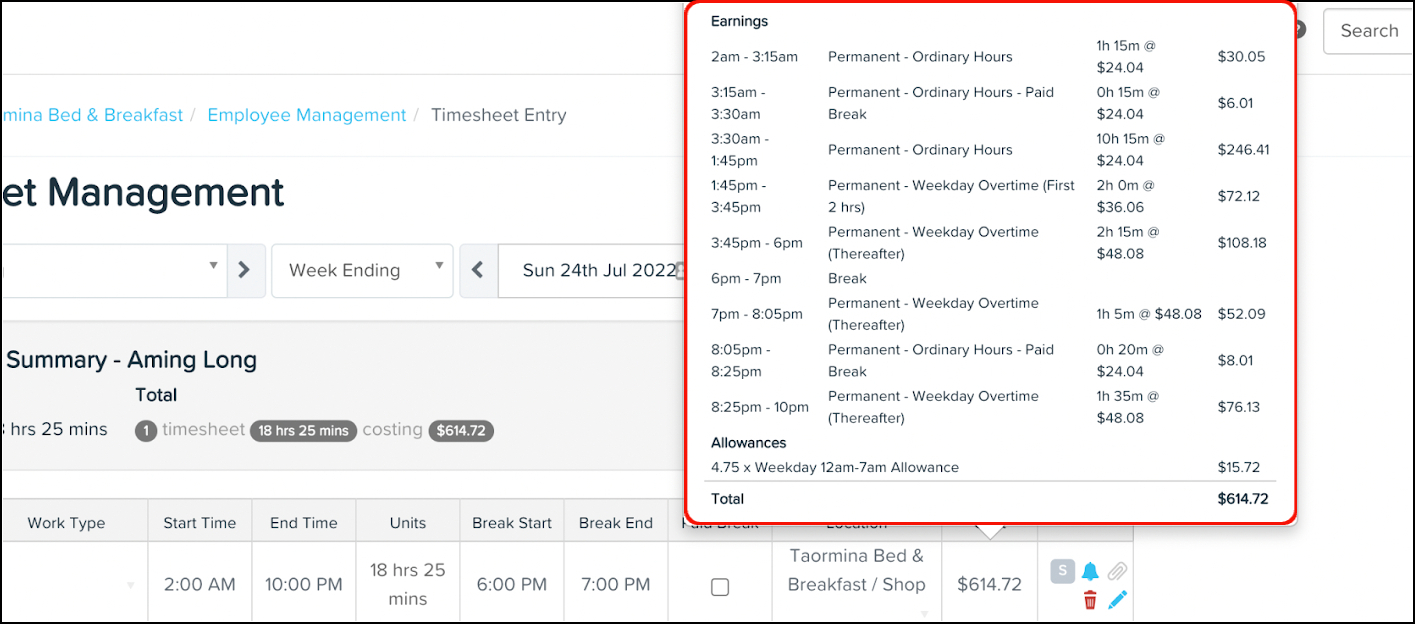Image resolution: width=1415 pixels, height=624 pixels.
Task: Click the Sun 24th Jul 2022 date field
Action: (x=598, y=270)
